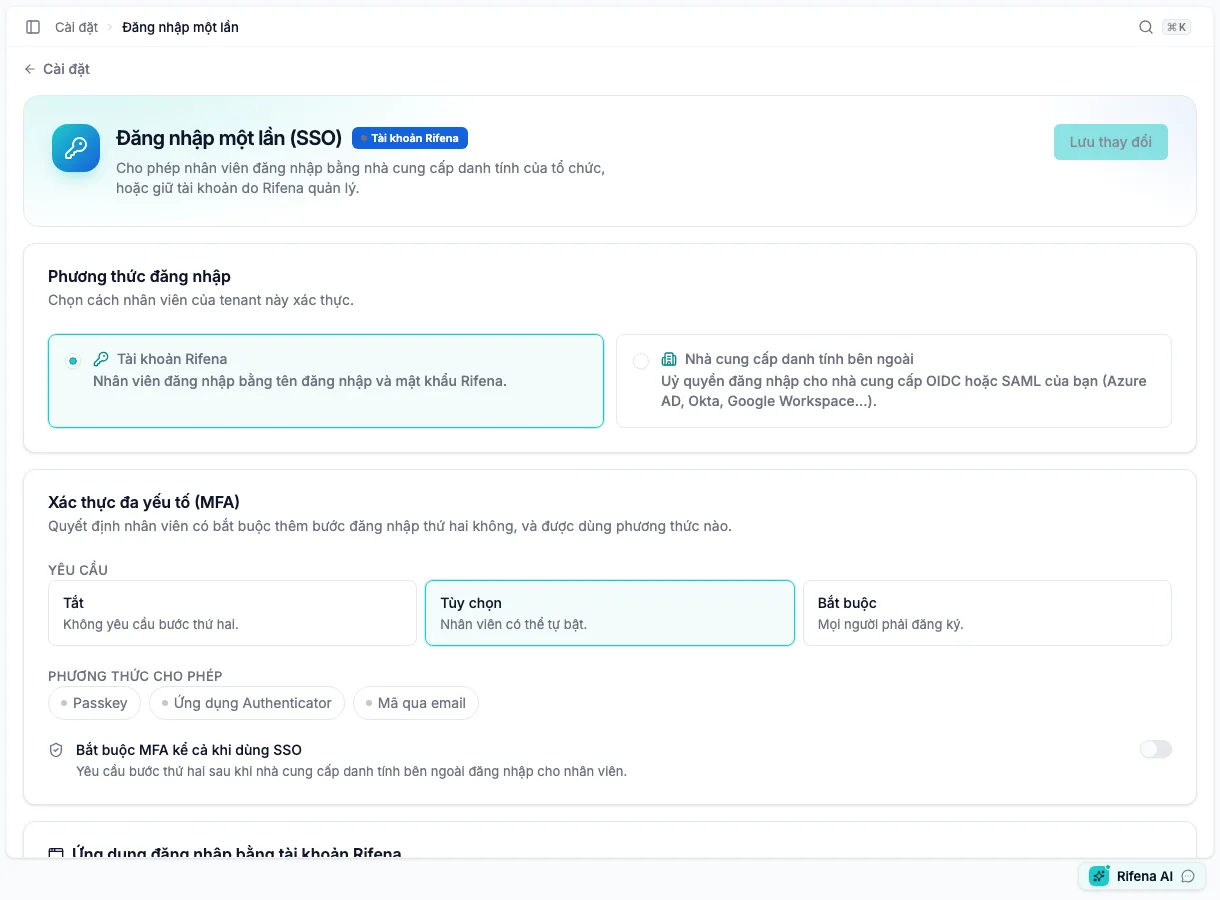The height and width of the screenshot is (900, 1220).
Task: Click the Rifena AI chat bubble icon
Action: (1188, 876)
